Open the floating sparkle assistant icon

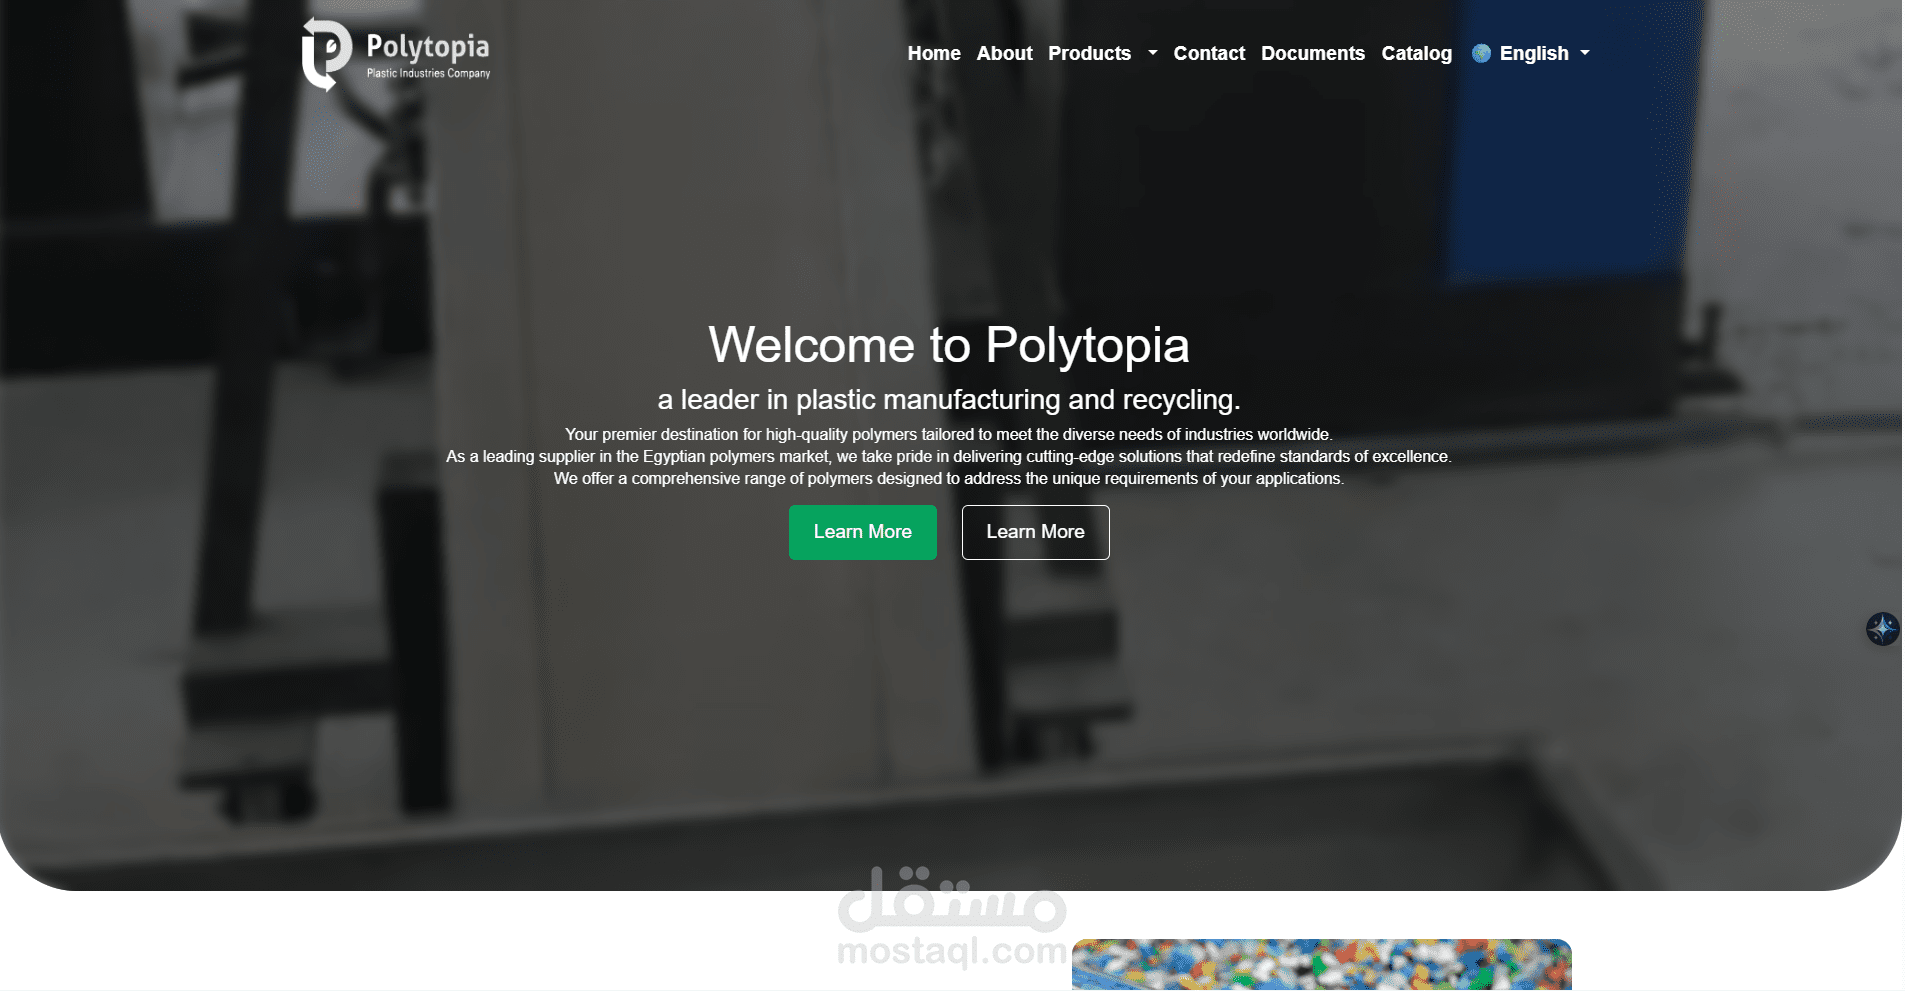pos(1882,629)
